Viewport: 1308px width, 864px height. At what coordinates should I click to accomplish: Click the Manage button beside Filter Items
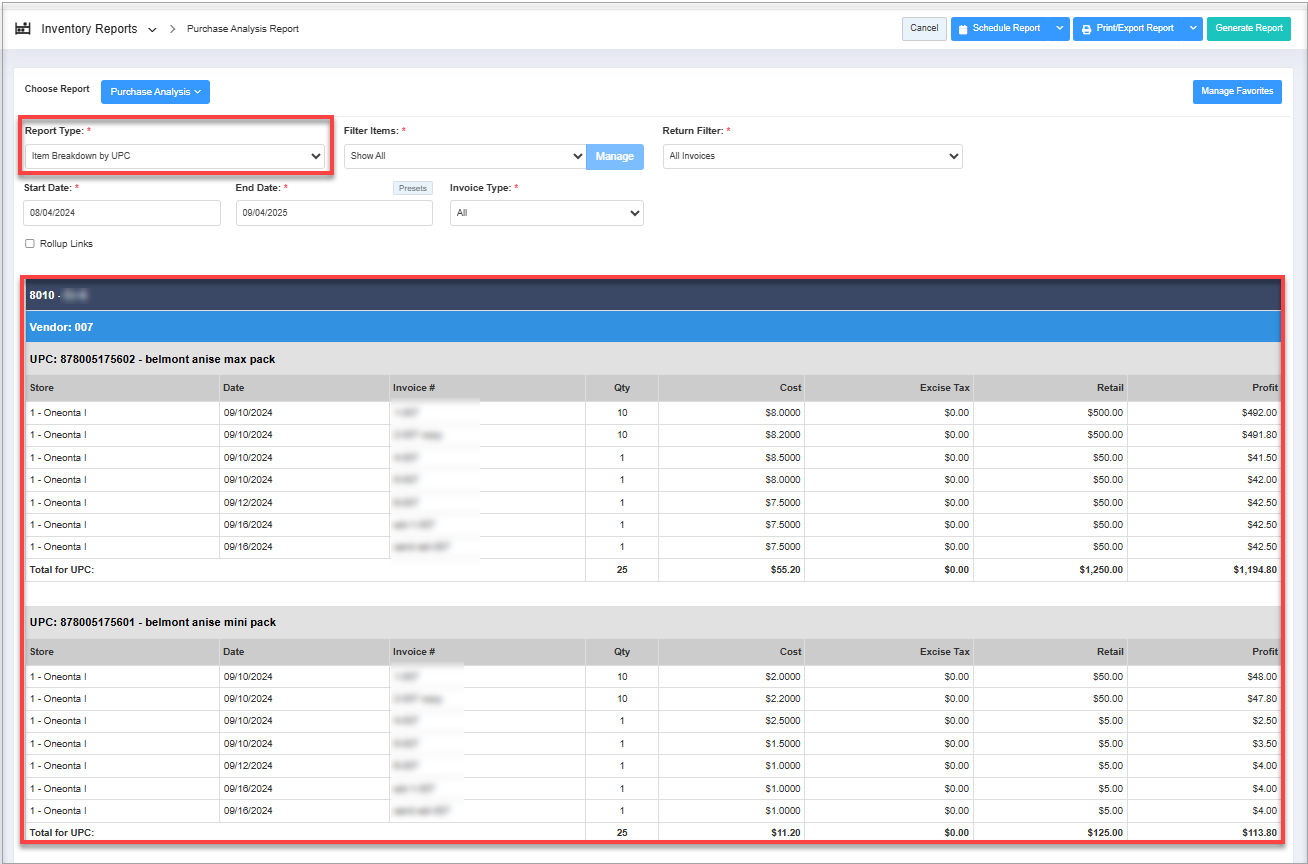pyautogui.click(x=614, y=156)
